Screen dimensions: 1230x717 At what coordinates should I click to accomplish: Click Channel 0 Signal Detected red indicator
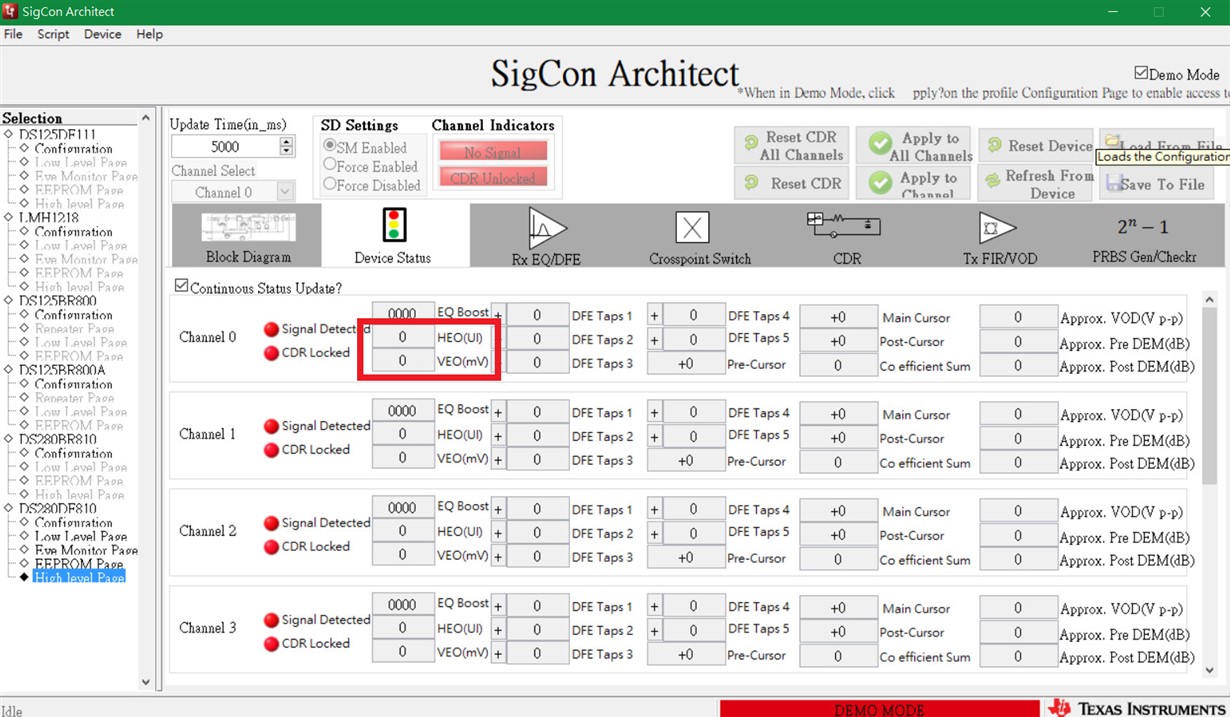point(271,329)
